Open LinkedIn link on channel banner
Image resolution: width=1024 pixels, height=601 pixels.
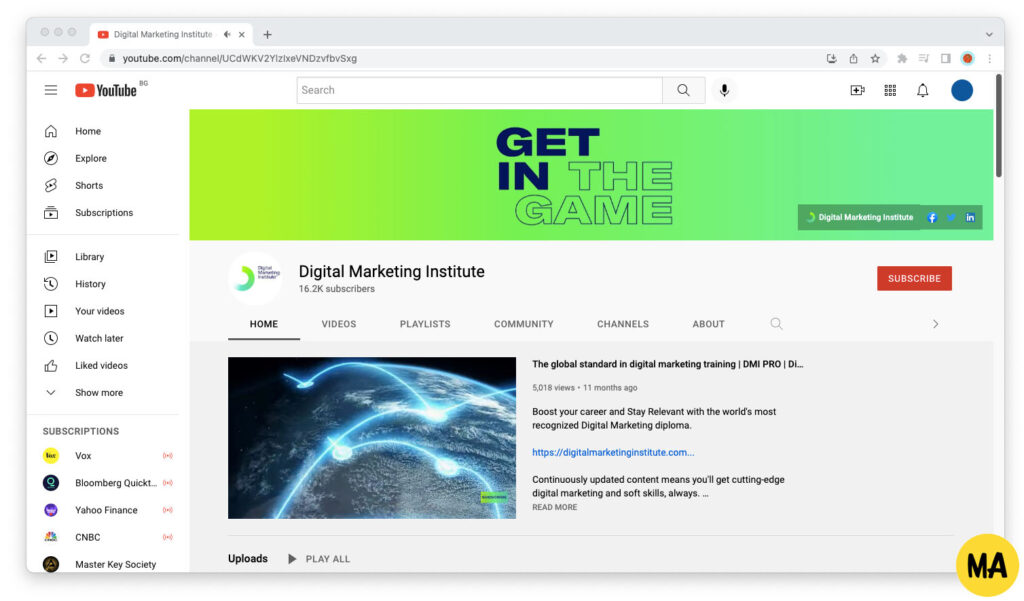pos(970,218)
